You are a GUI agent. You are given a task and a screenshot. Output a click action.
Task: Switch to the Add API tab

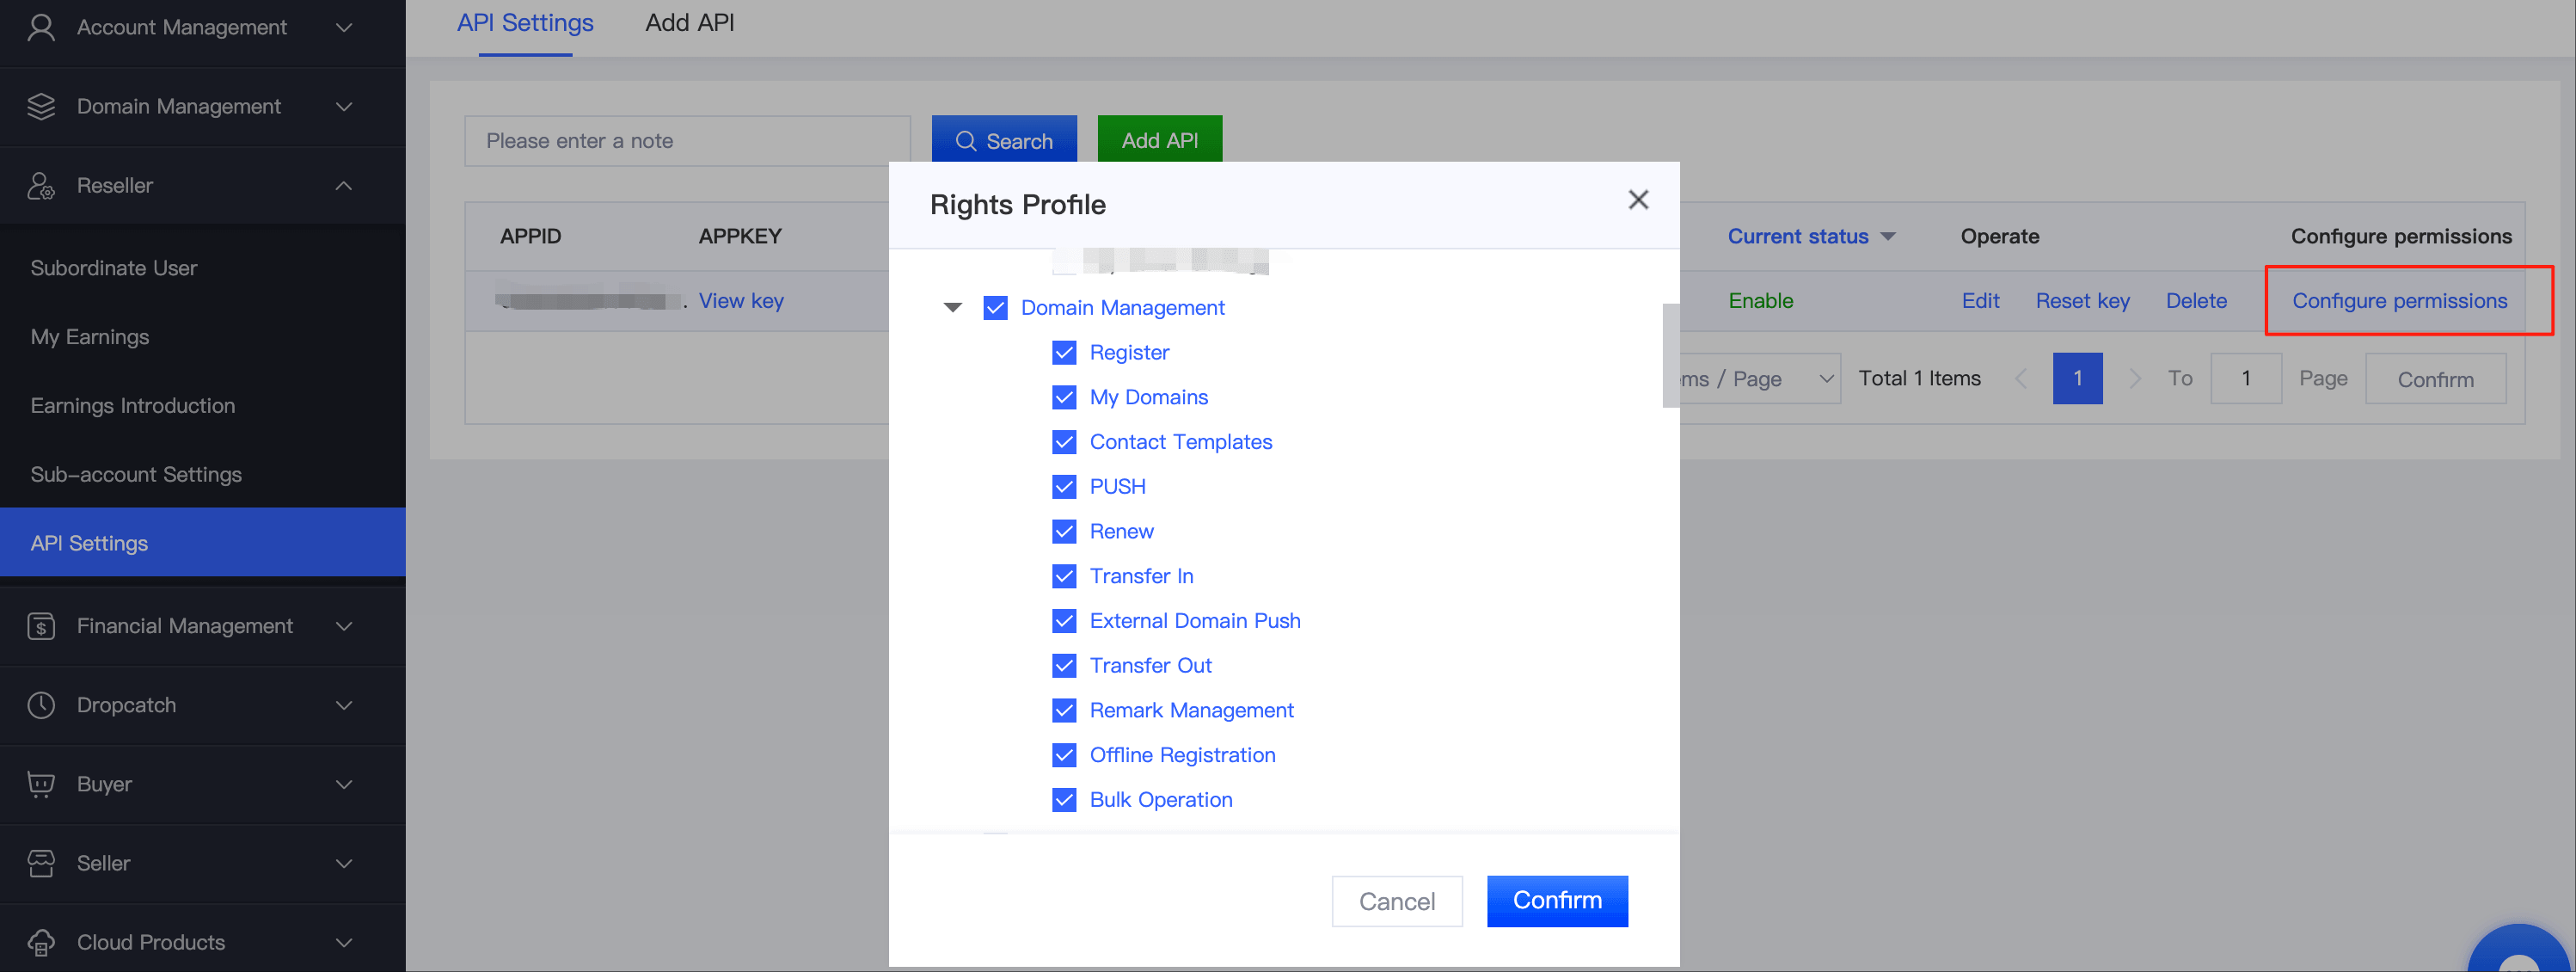(690, 23)
